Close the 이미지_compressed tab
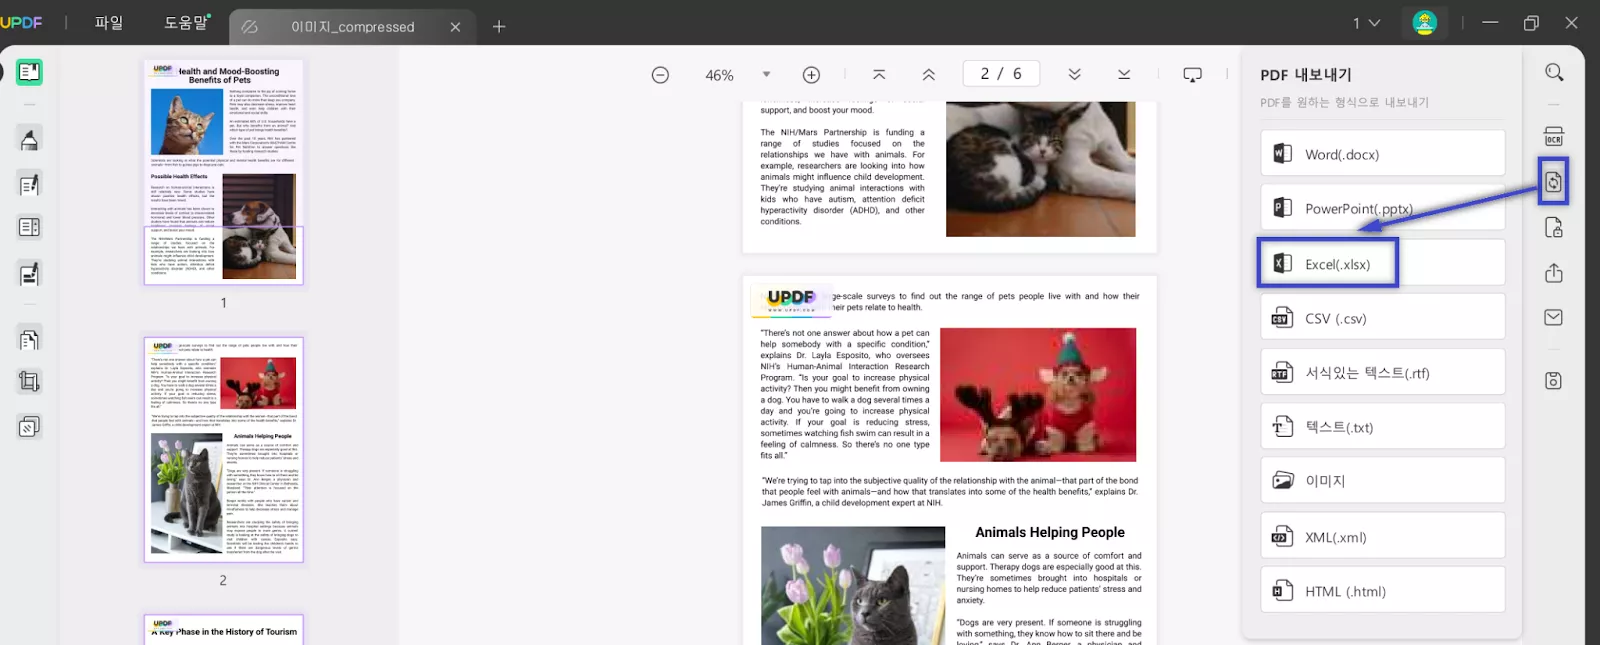The width and height of the screenshot is (1600, 645). pos(455,27)
